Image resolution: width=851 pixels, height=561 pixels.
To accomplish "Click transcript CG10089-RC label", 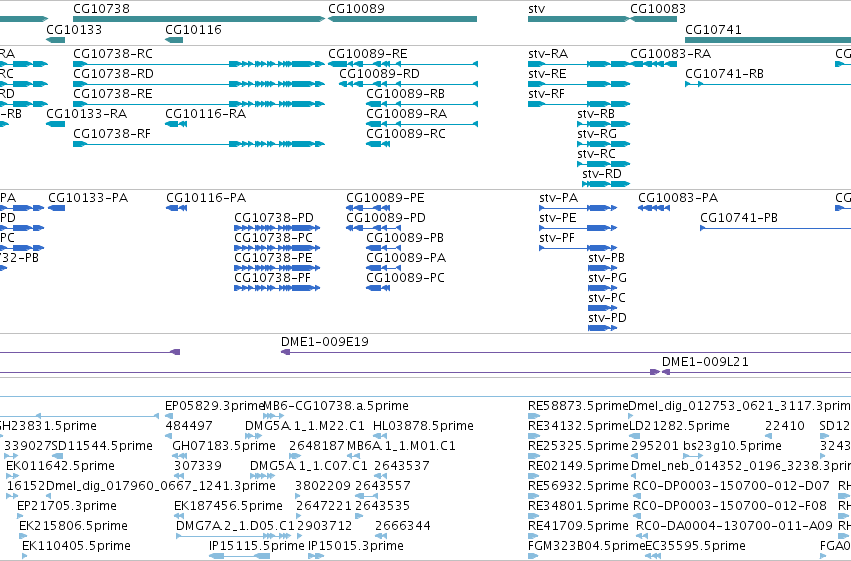I will click(405, 133).
